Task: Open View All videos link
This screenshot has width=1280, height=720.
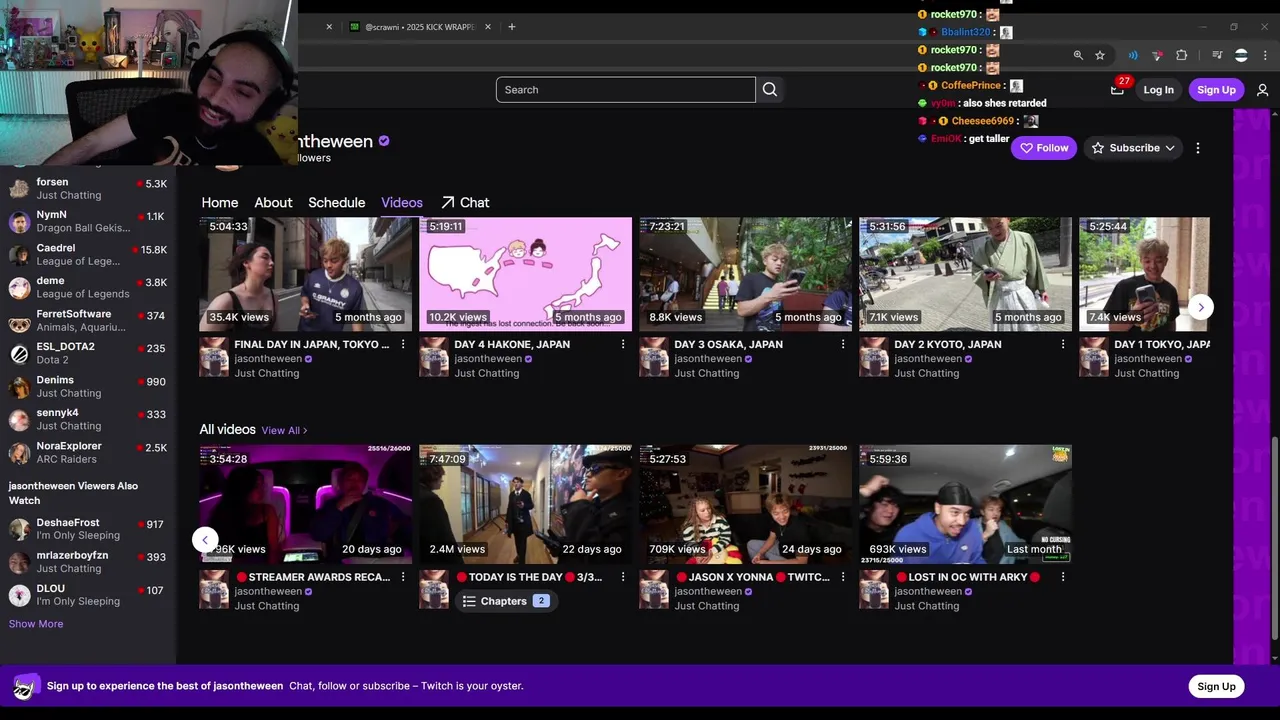Action: point(284,430)
